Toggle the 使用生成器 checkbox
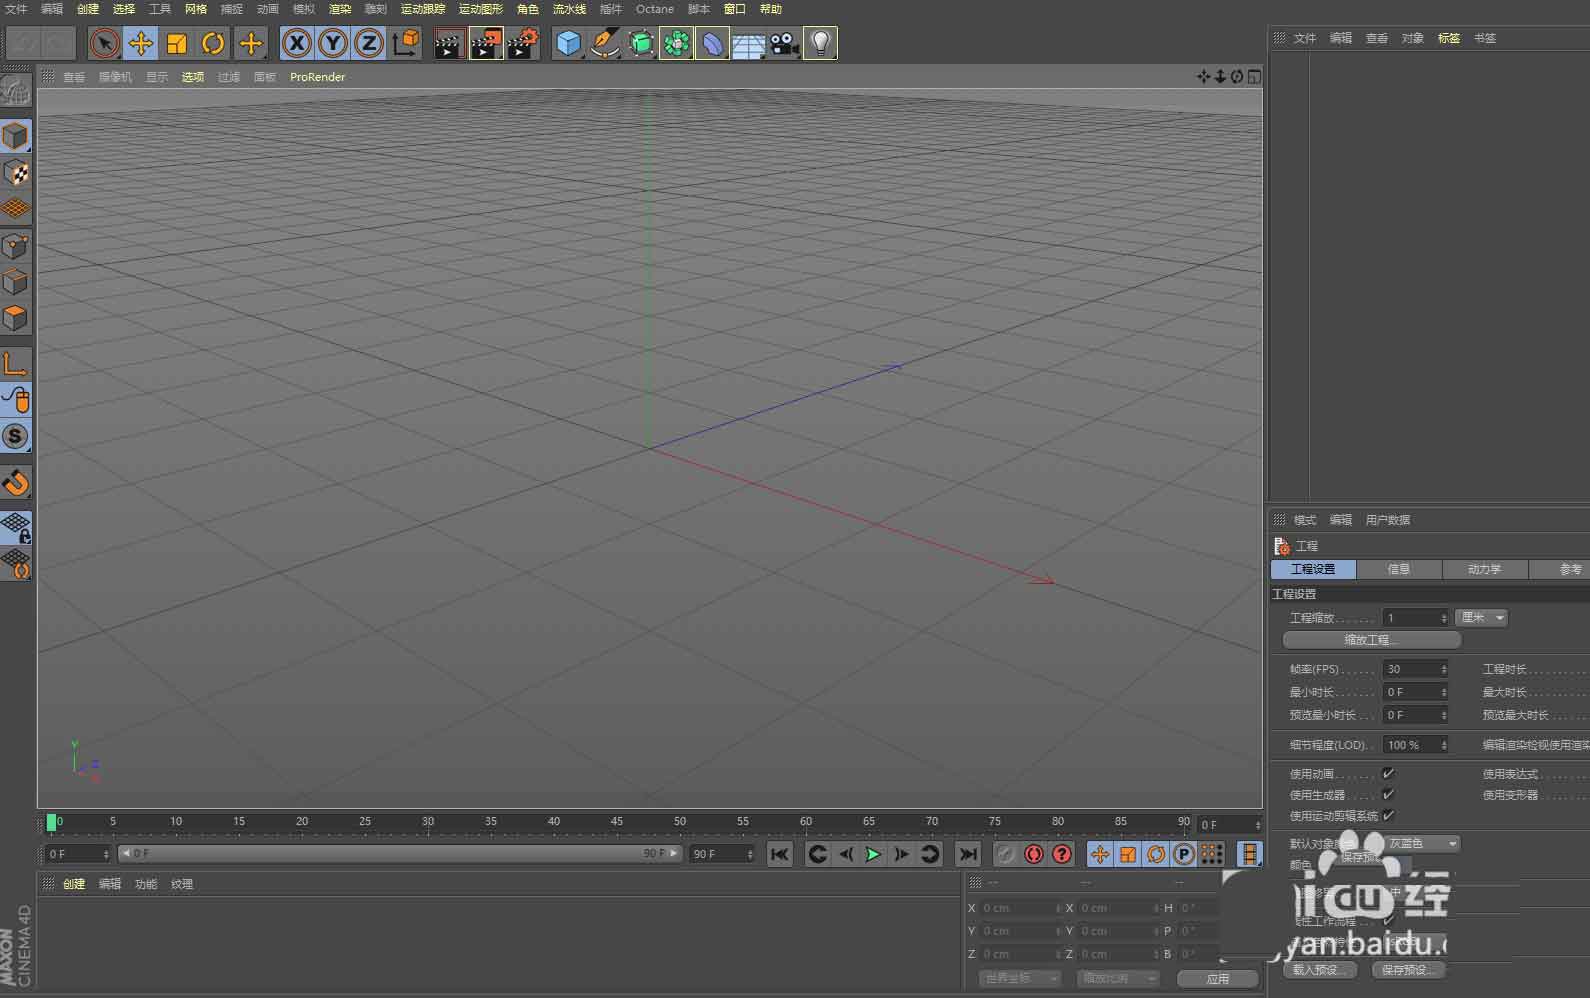Screen dimensions: 1590x998 [1388, 794]
